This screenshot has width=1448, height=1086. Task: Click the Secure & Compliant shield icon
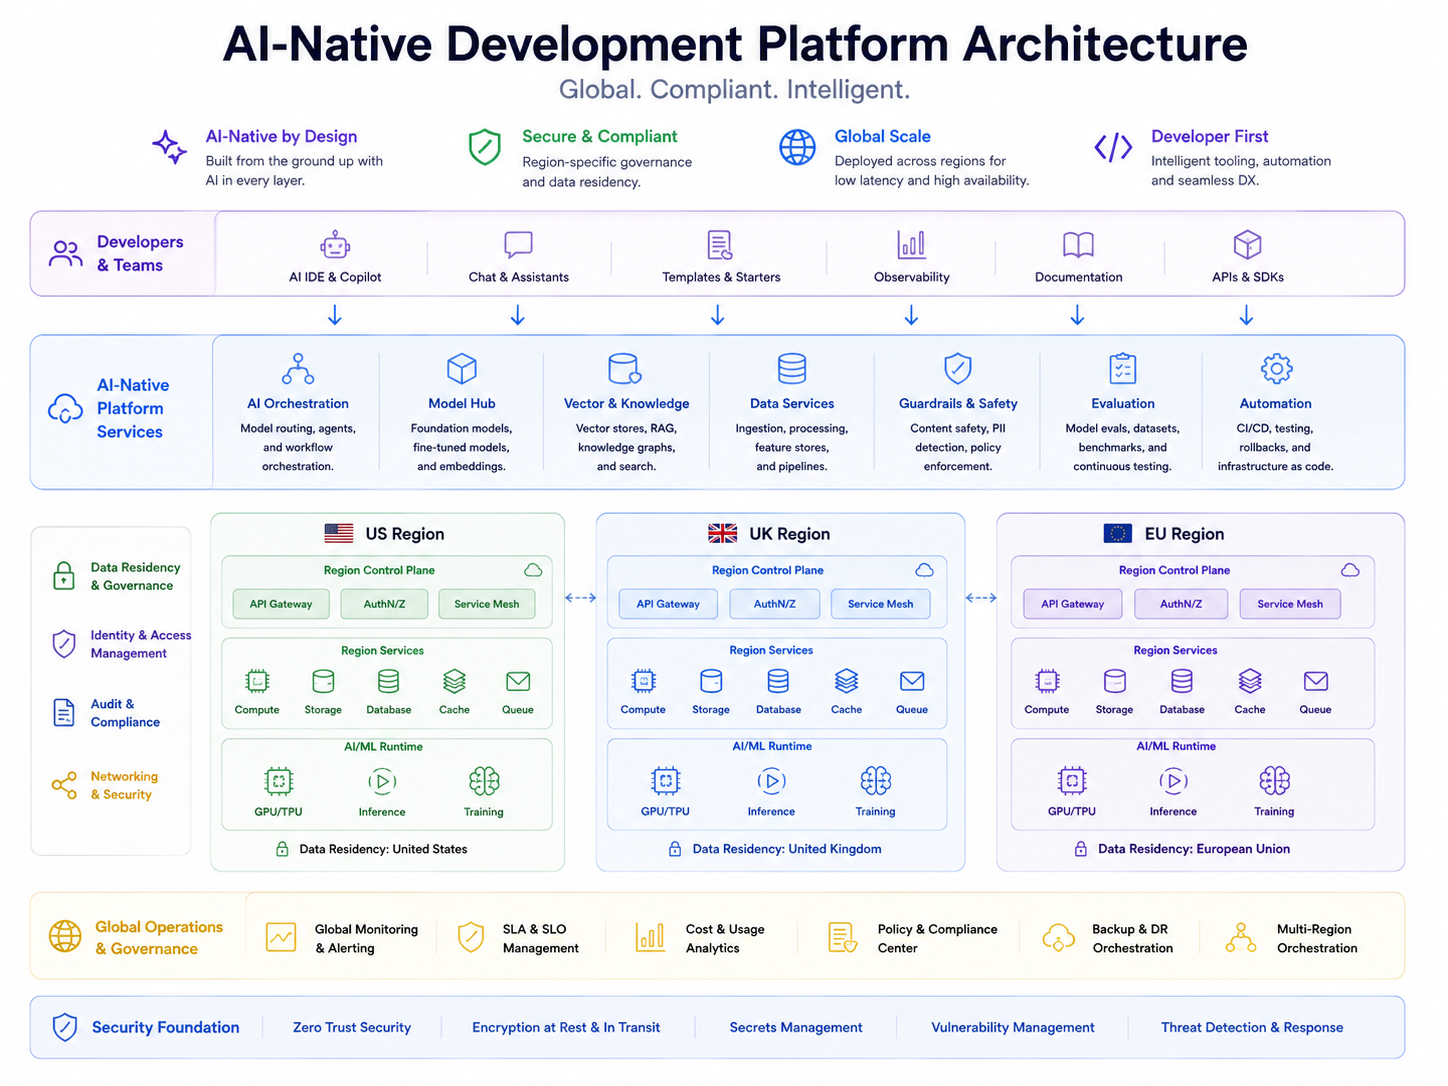[485, 147]
